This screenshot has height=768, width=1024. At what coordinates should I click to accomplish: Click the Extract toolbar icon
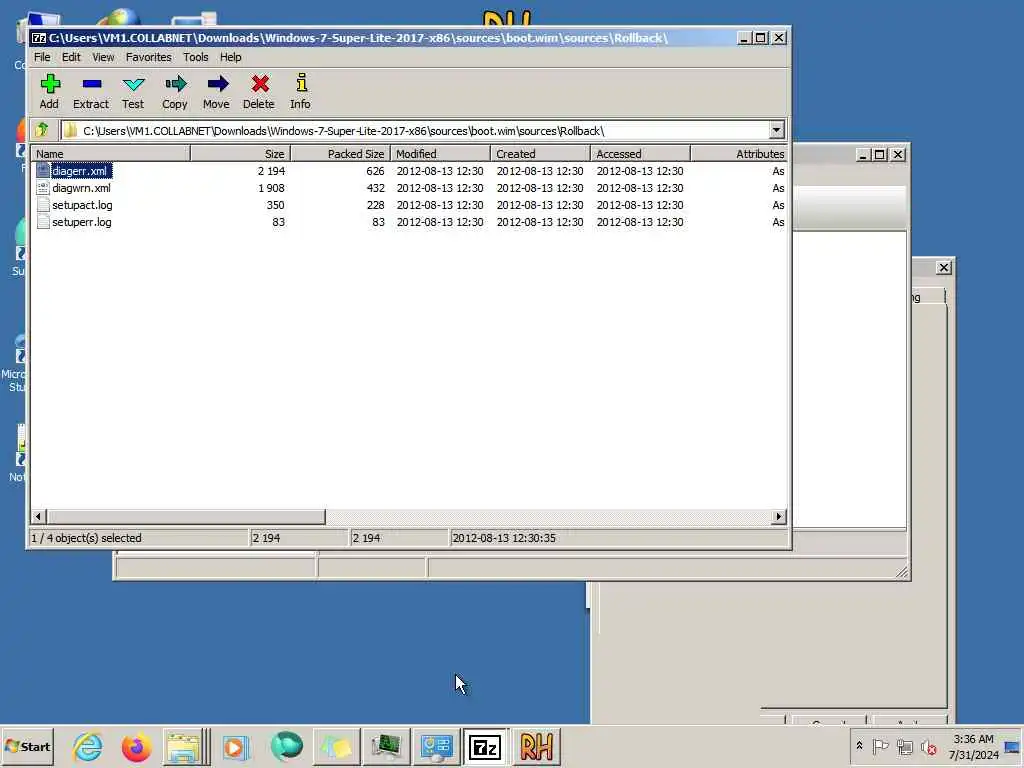(x=91, y=84)
